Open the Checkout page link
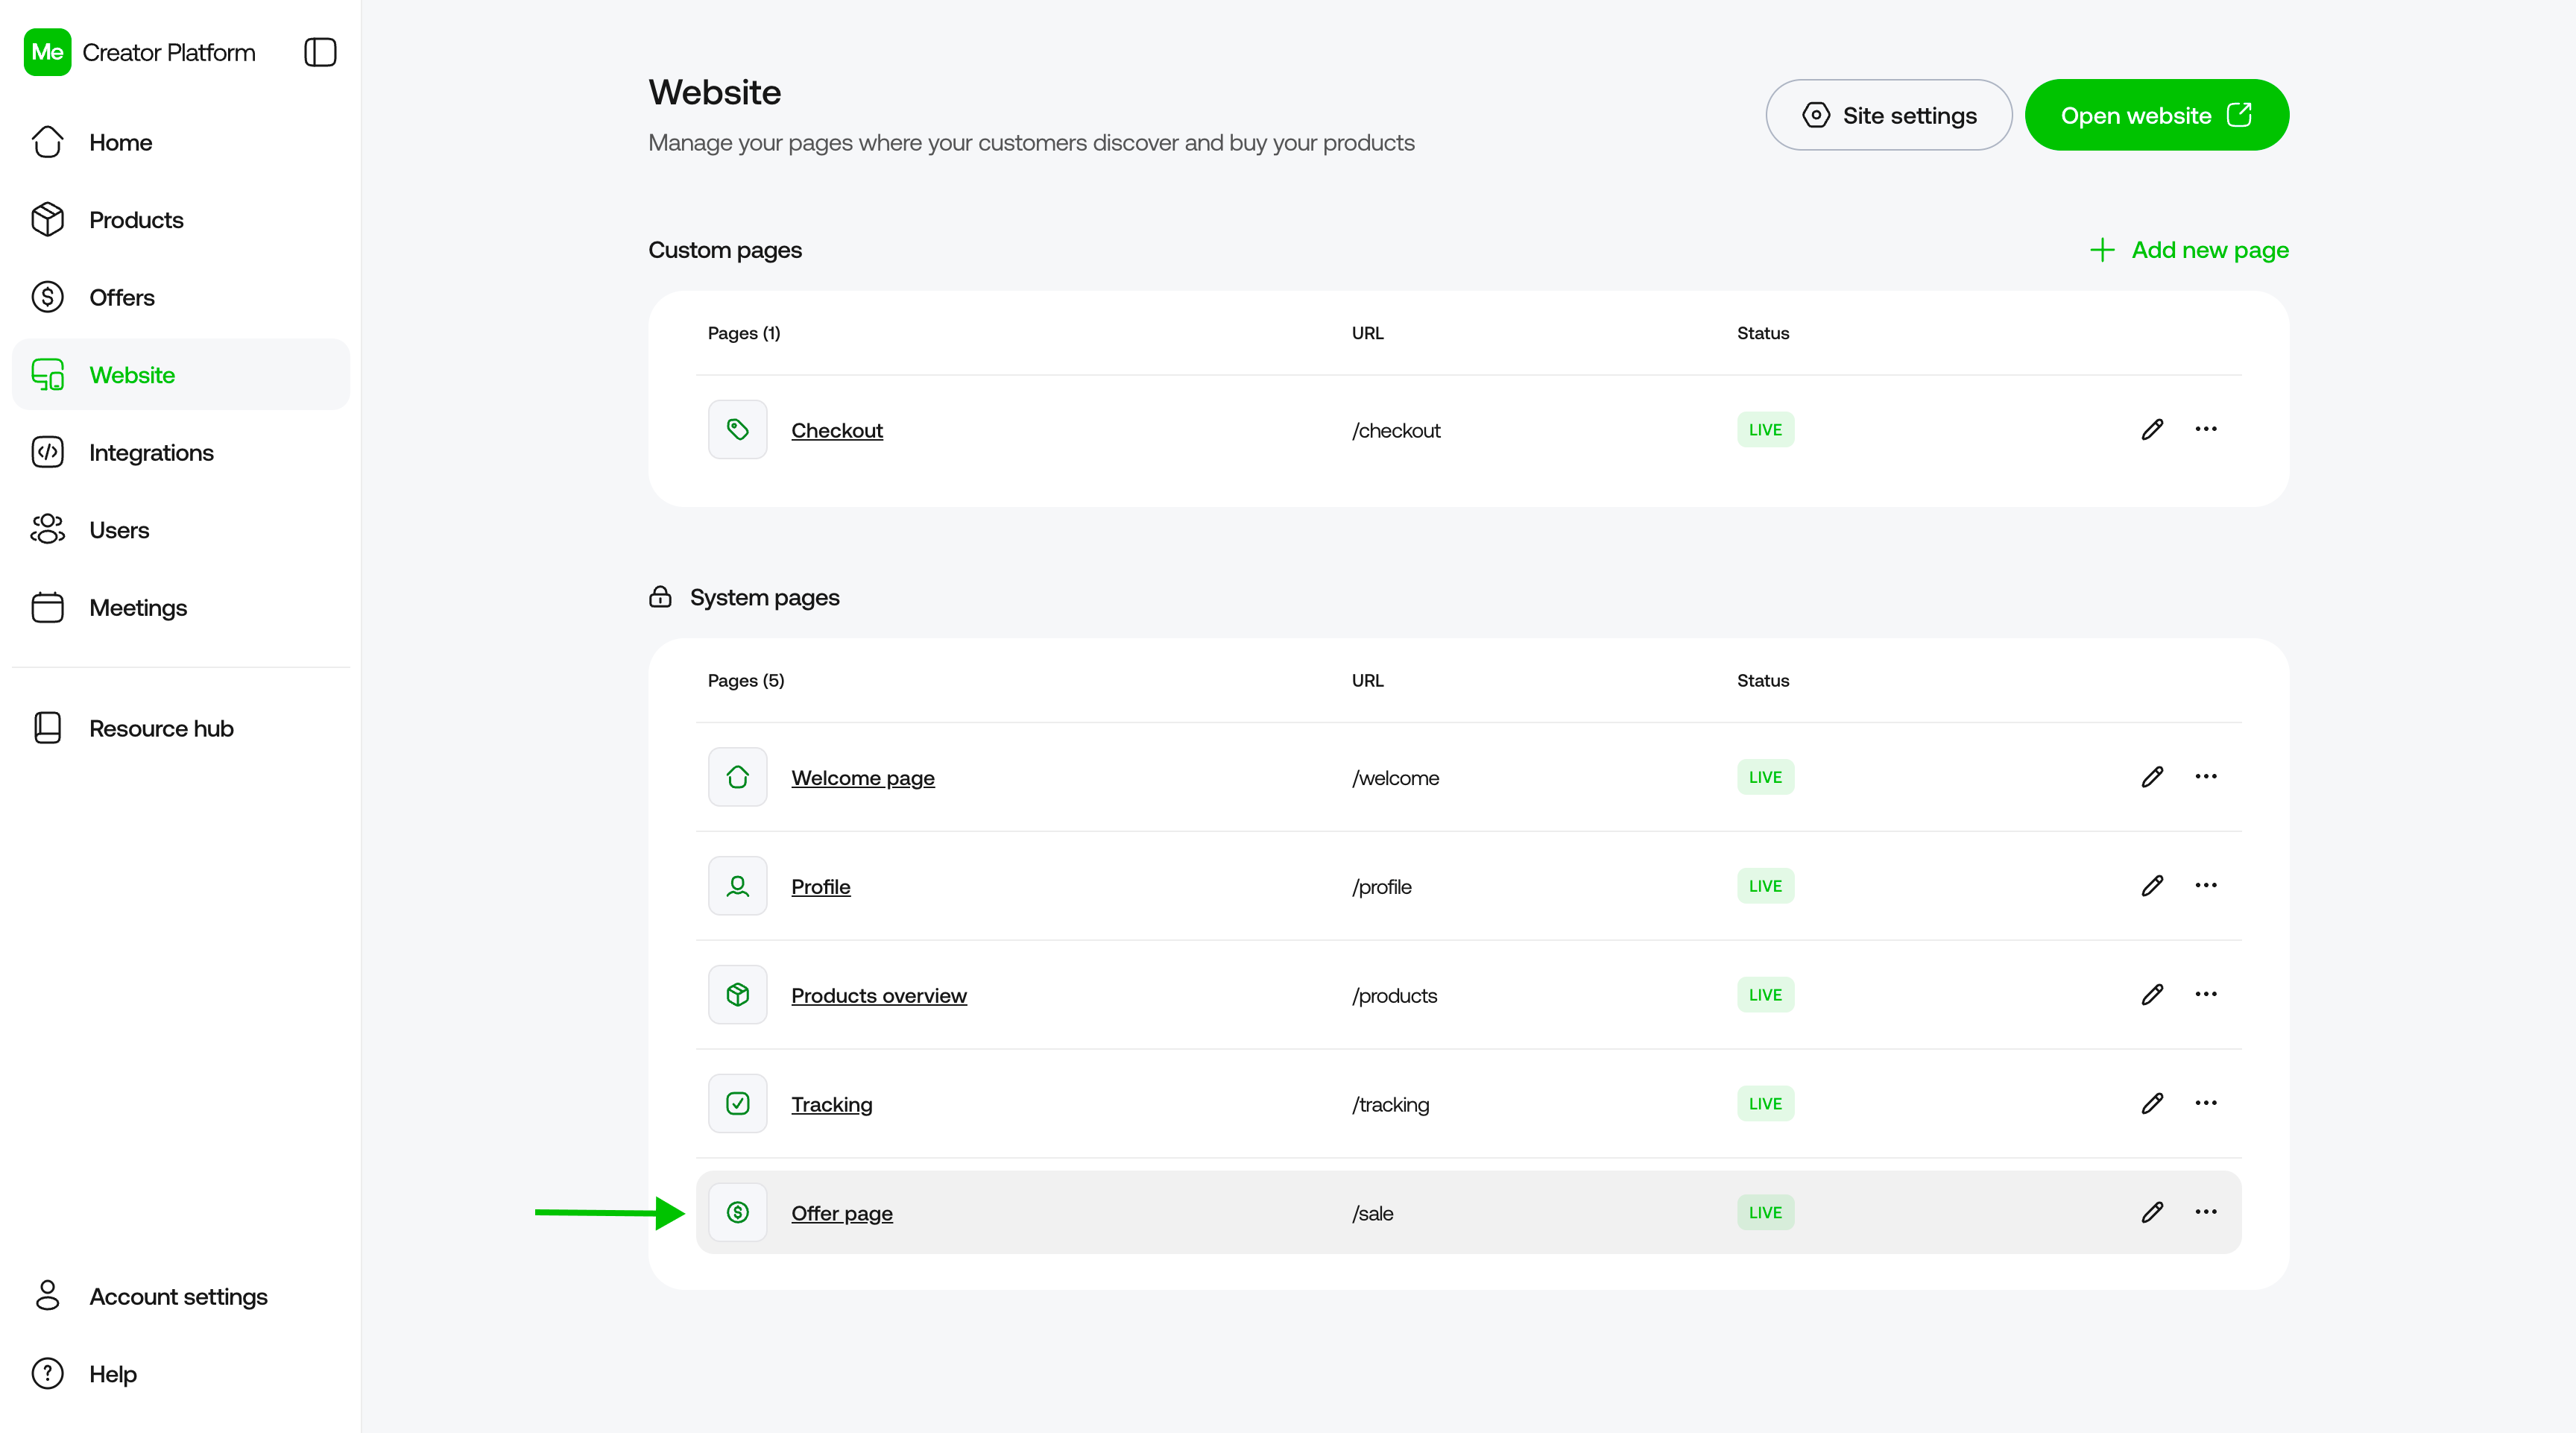Screen dimensions: 2576x1433 [x=837, y=430]
